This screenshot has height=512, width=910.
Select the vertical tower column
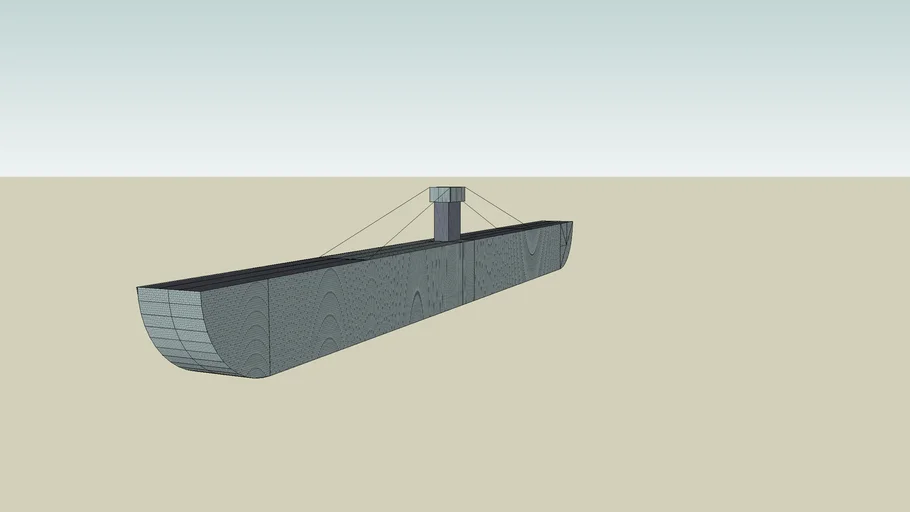pyautogui.click(x=447, y=221)
